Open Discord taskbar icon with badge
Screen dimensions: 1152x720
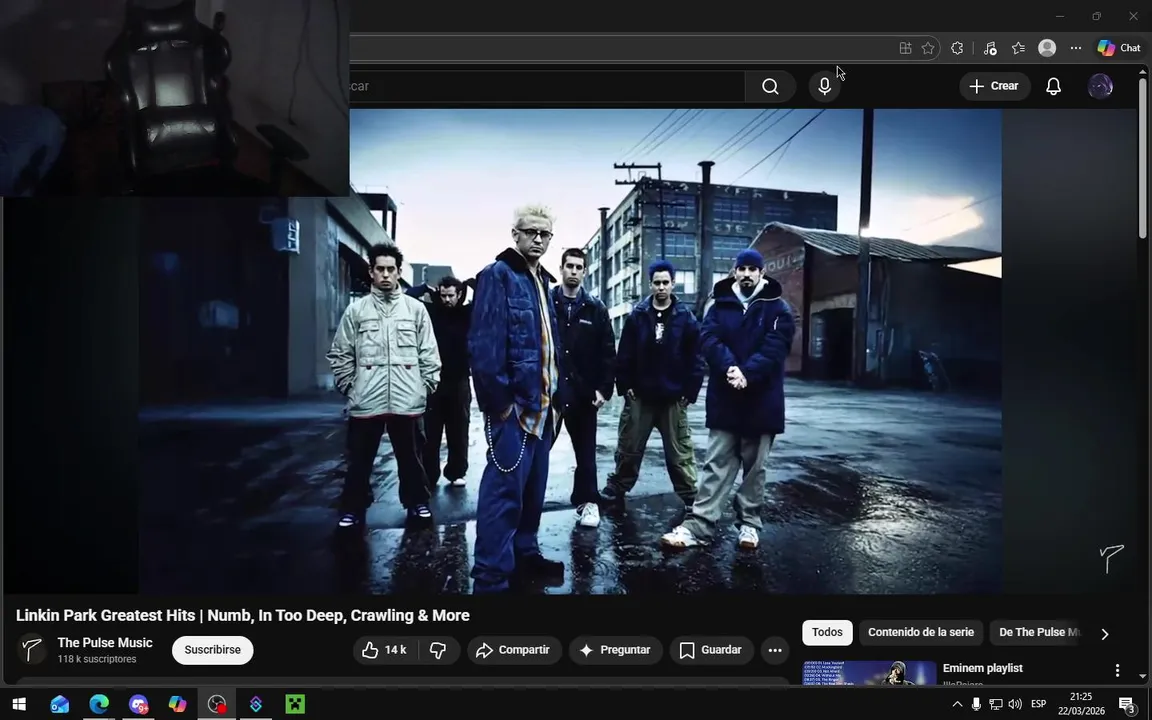138,704
